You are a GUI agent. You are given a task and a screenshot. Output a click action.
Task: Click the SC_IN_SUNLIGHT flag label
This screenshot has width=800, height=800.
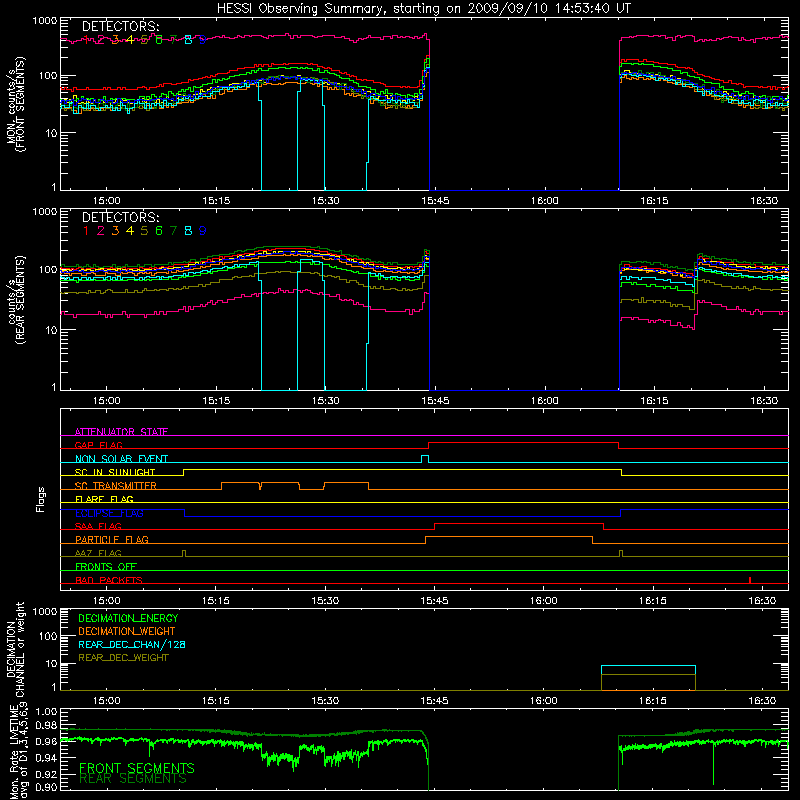(x=114, y=472)
